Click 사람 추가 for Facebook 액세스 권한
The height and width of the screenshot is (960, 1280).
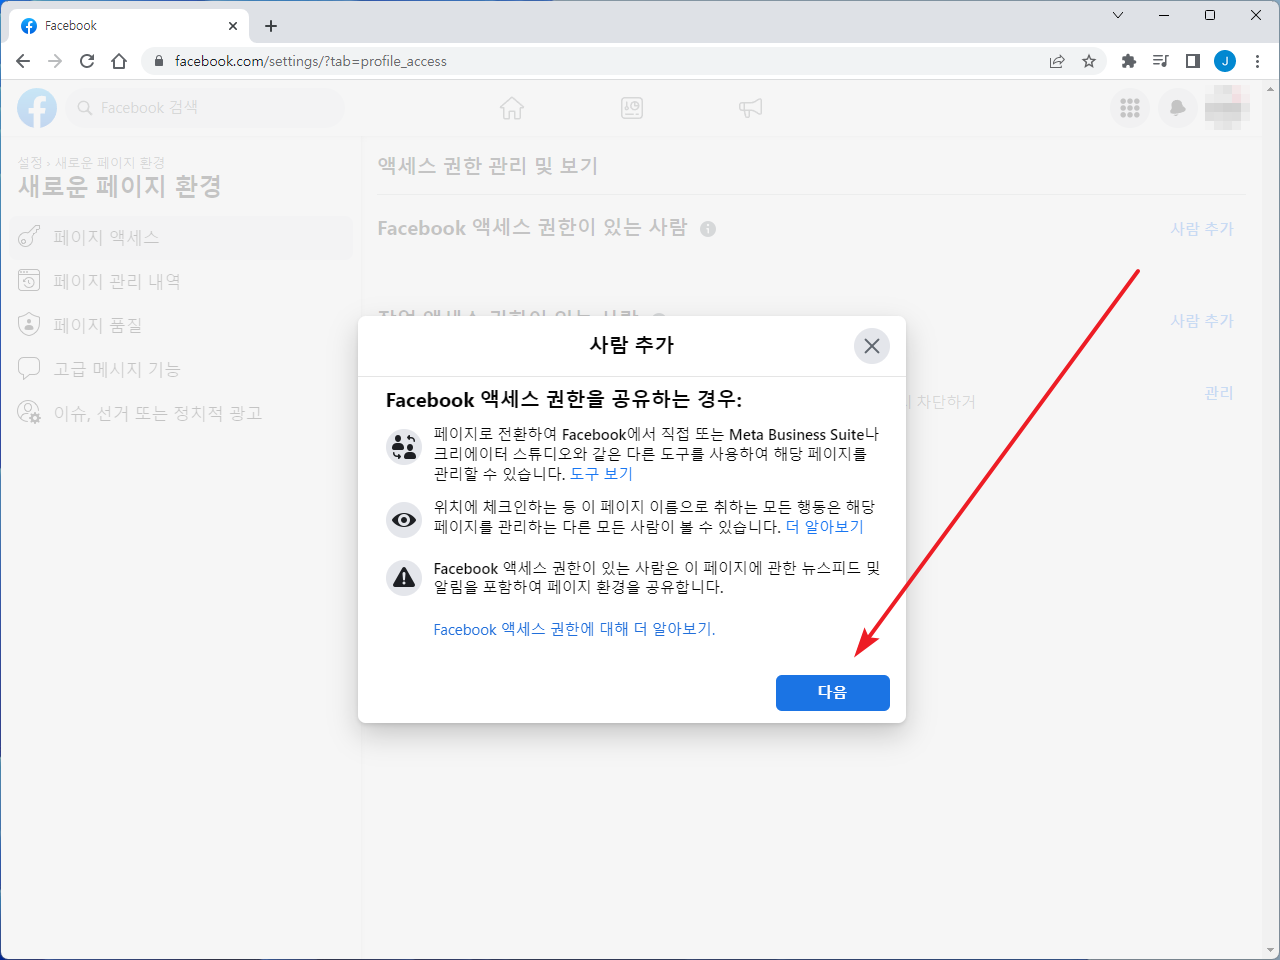point(1202,229)
